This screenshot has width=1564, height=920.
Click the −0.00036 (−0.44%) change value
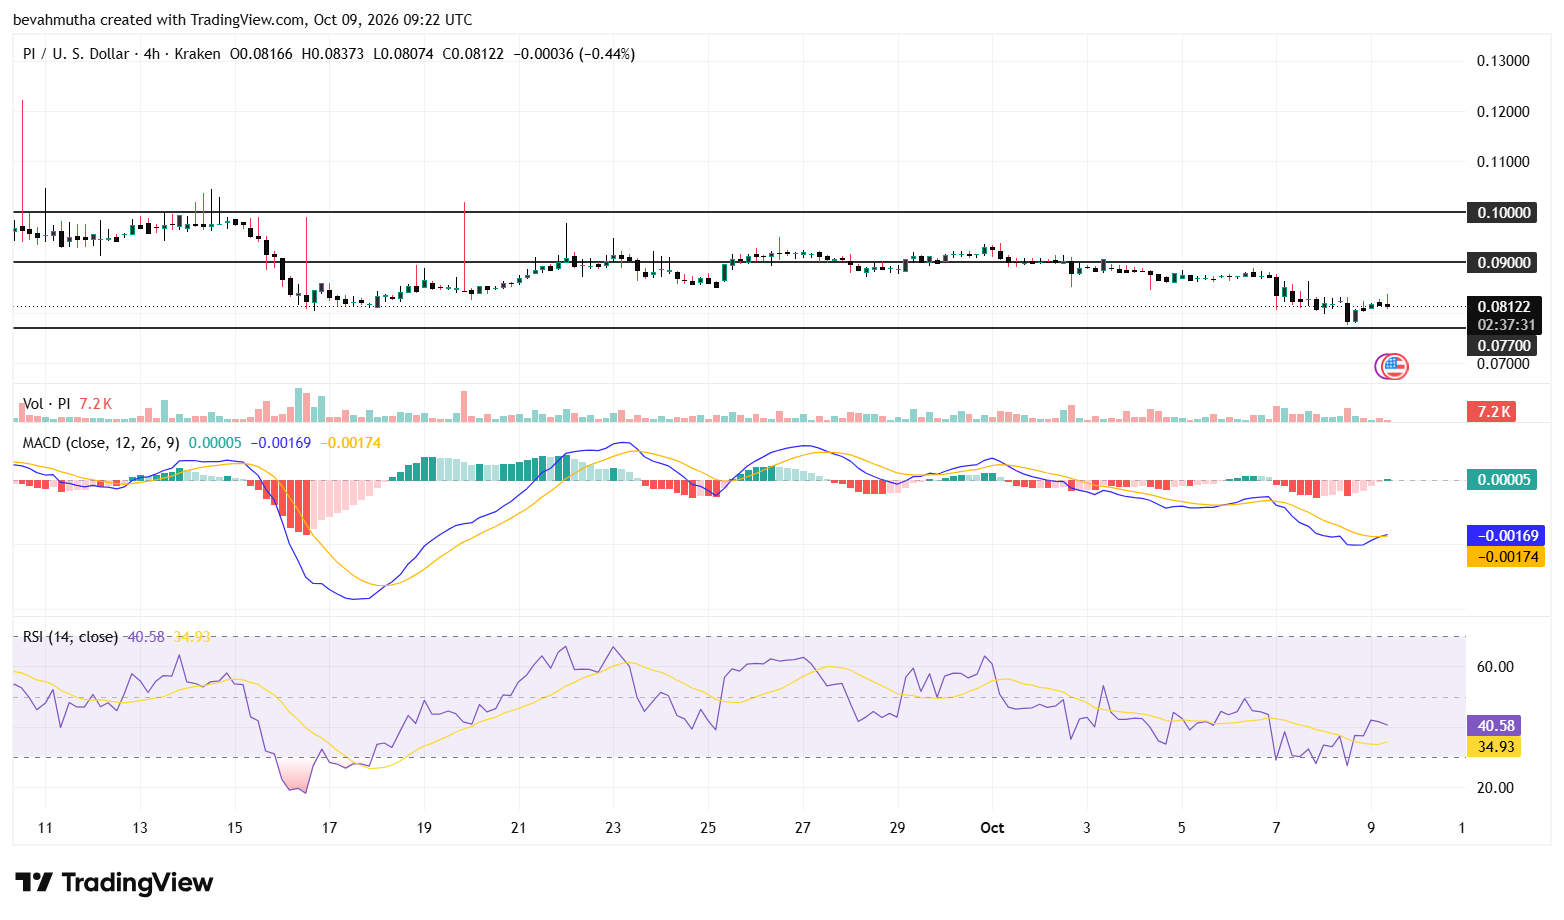coord(574,54)
